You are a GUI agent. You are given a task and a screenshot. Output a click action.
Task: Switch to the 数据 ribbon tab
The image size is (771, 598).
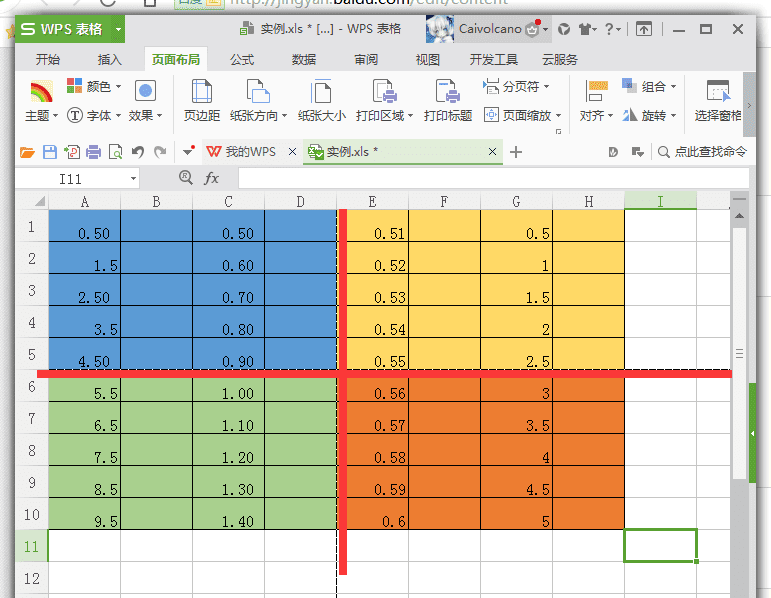pos(304,60)
